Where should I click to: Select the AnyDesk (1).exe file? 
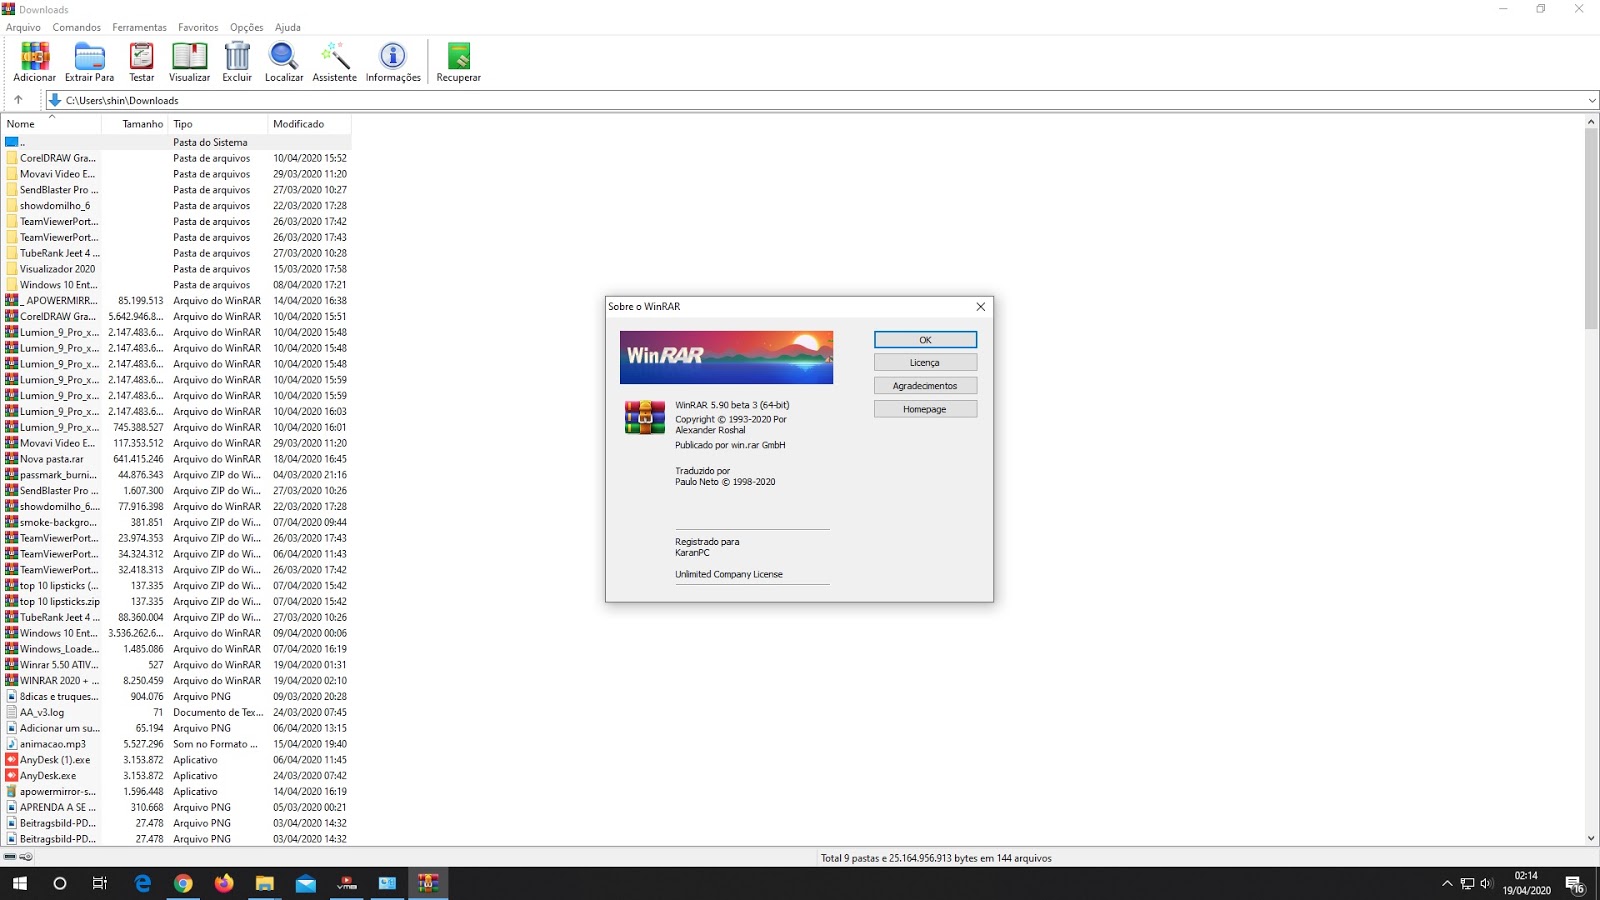[x=176, y=760]
